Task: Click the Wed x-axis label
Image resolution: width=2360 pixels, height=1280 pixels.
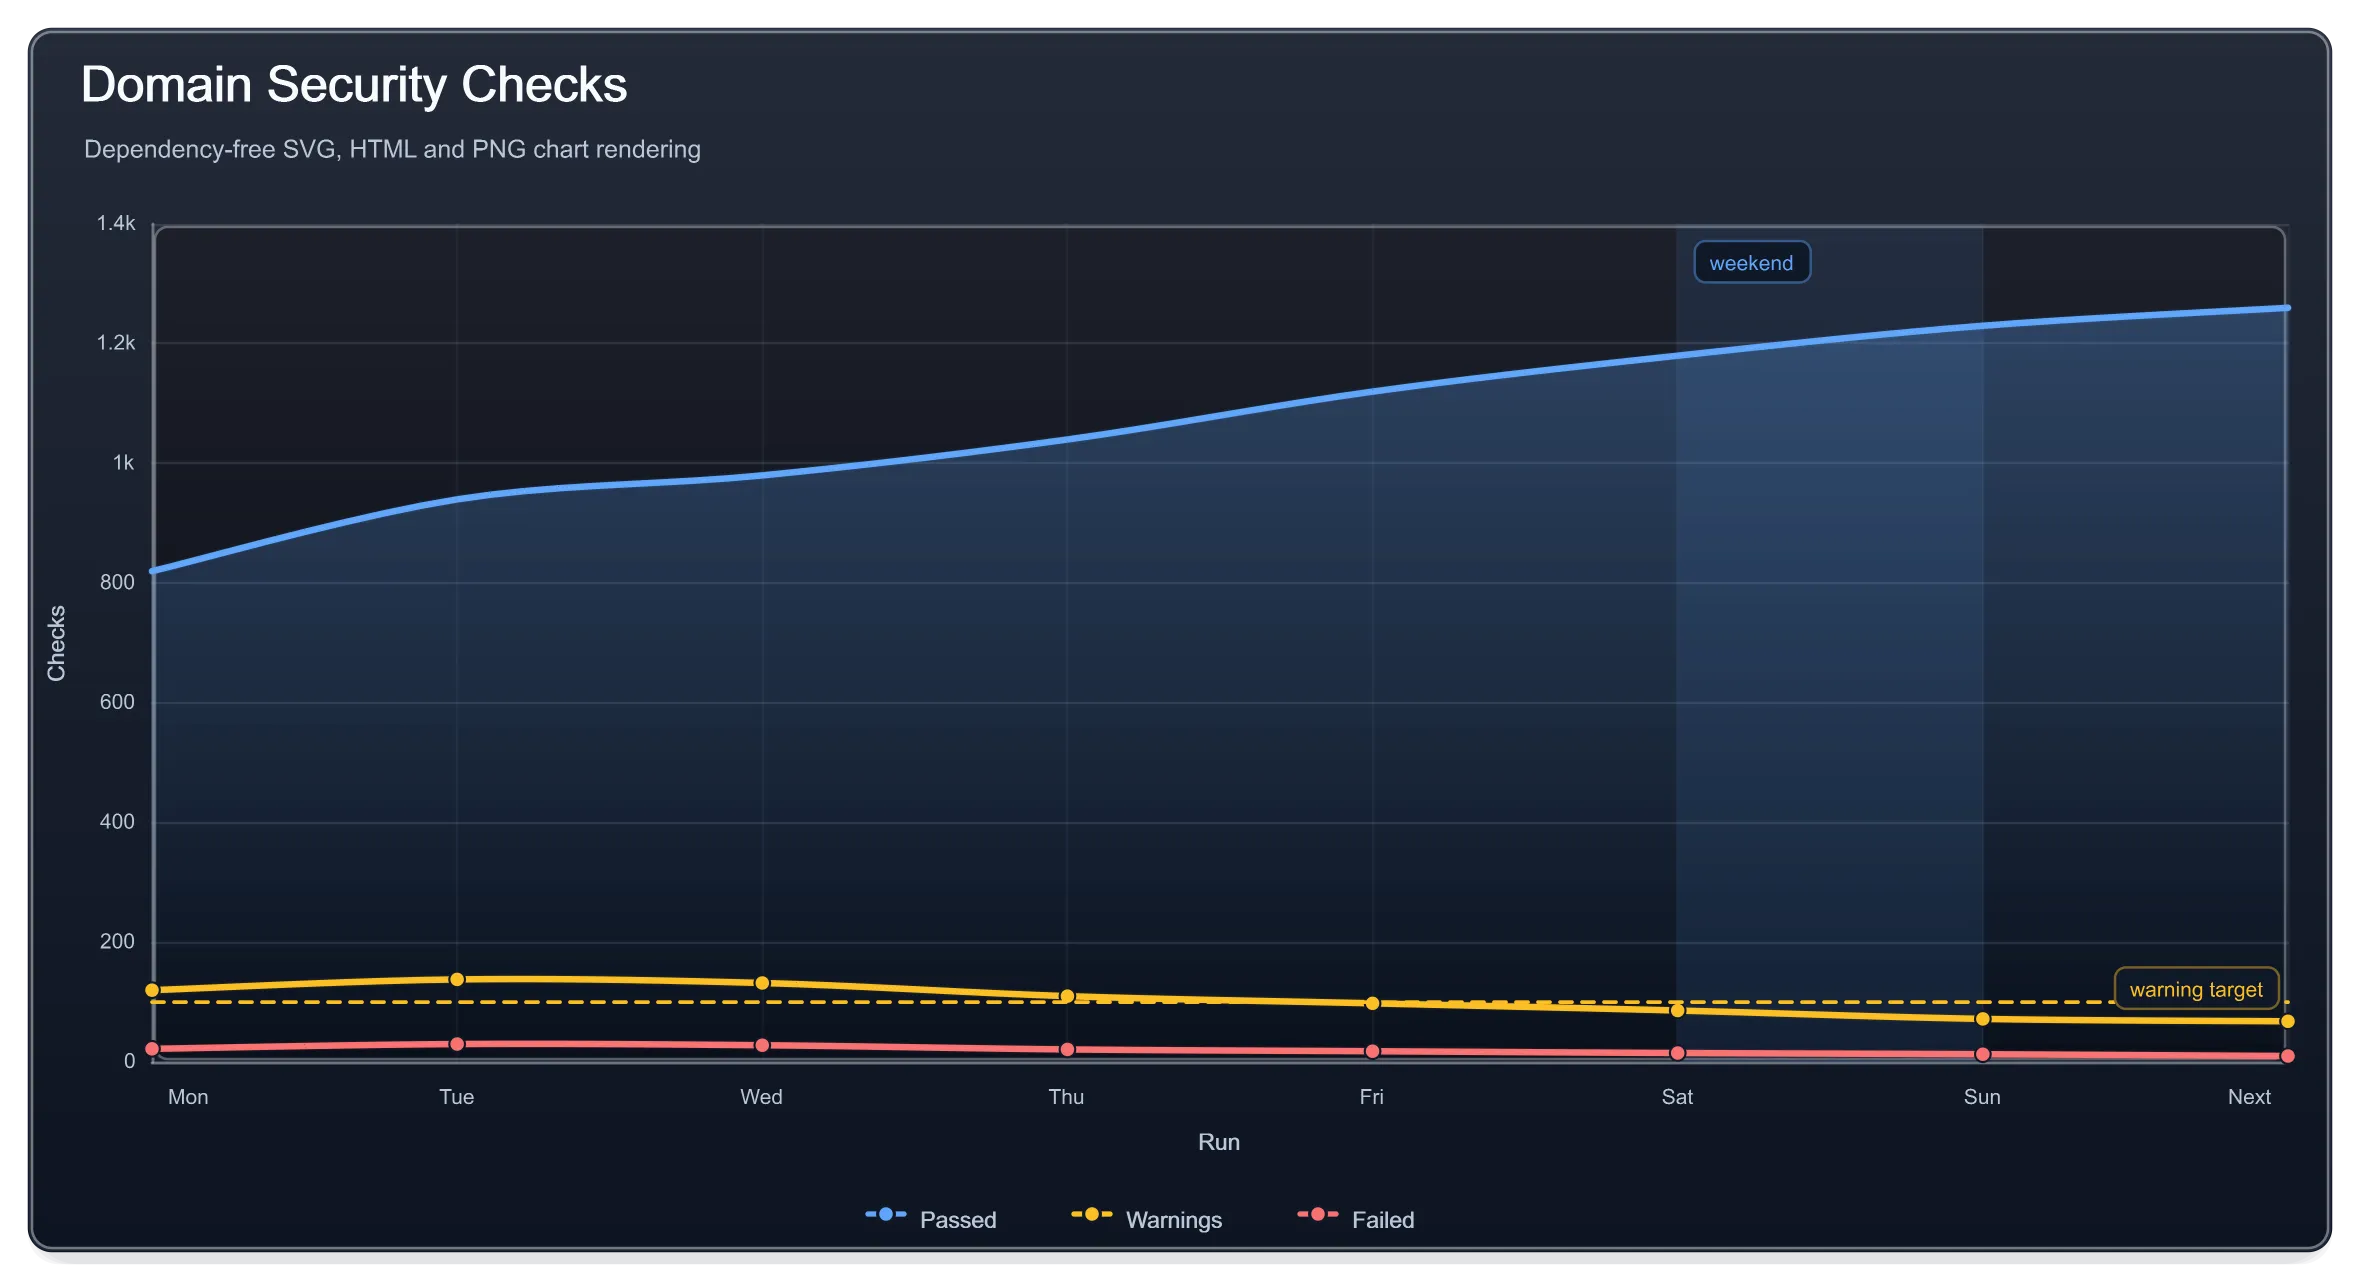Action: tap(762, 1096)
